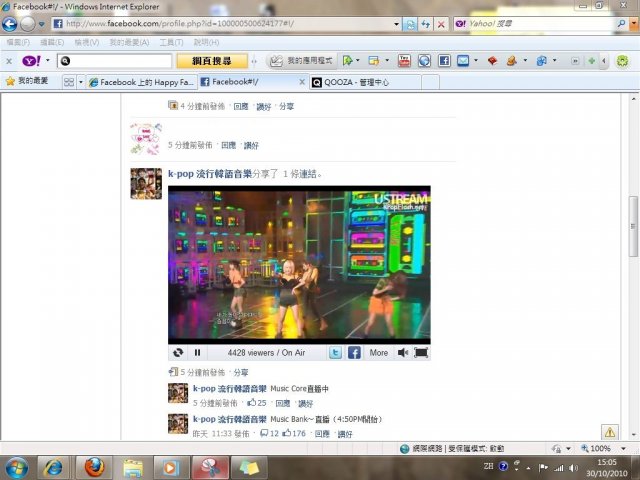
Task: Share the stream via Twitter icon
Action: [335, 353]
